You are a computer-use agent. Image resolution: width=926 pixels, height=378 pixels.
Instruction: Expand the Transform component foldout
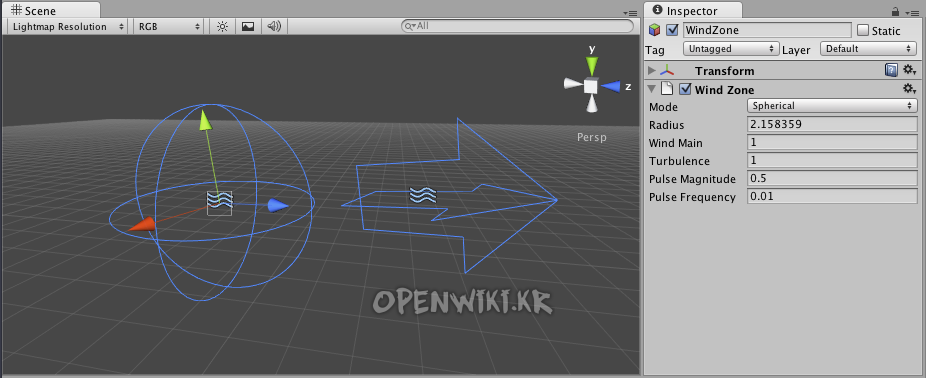tap(651, 71)
